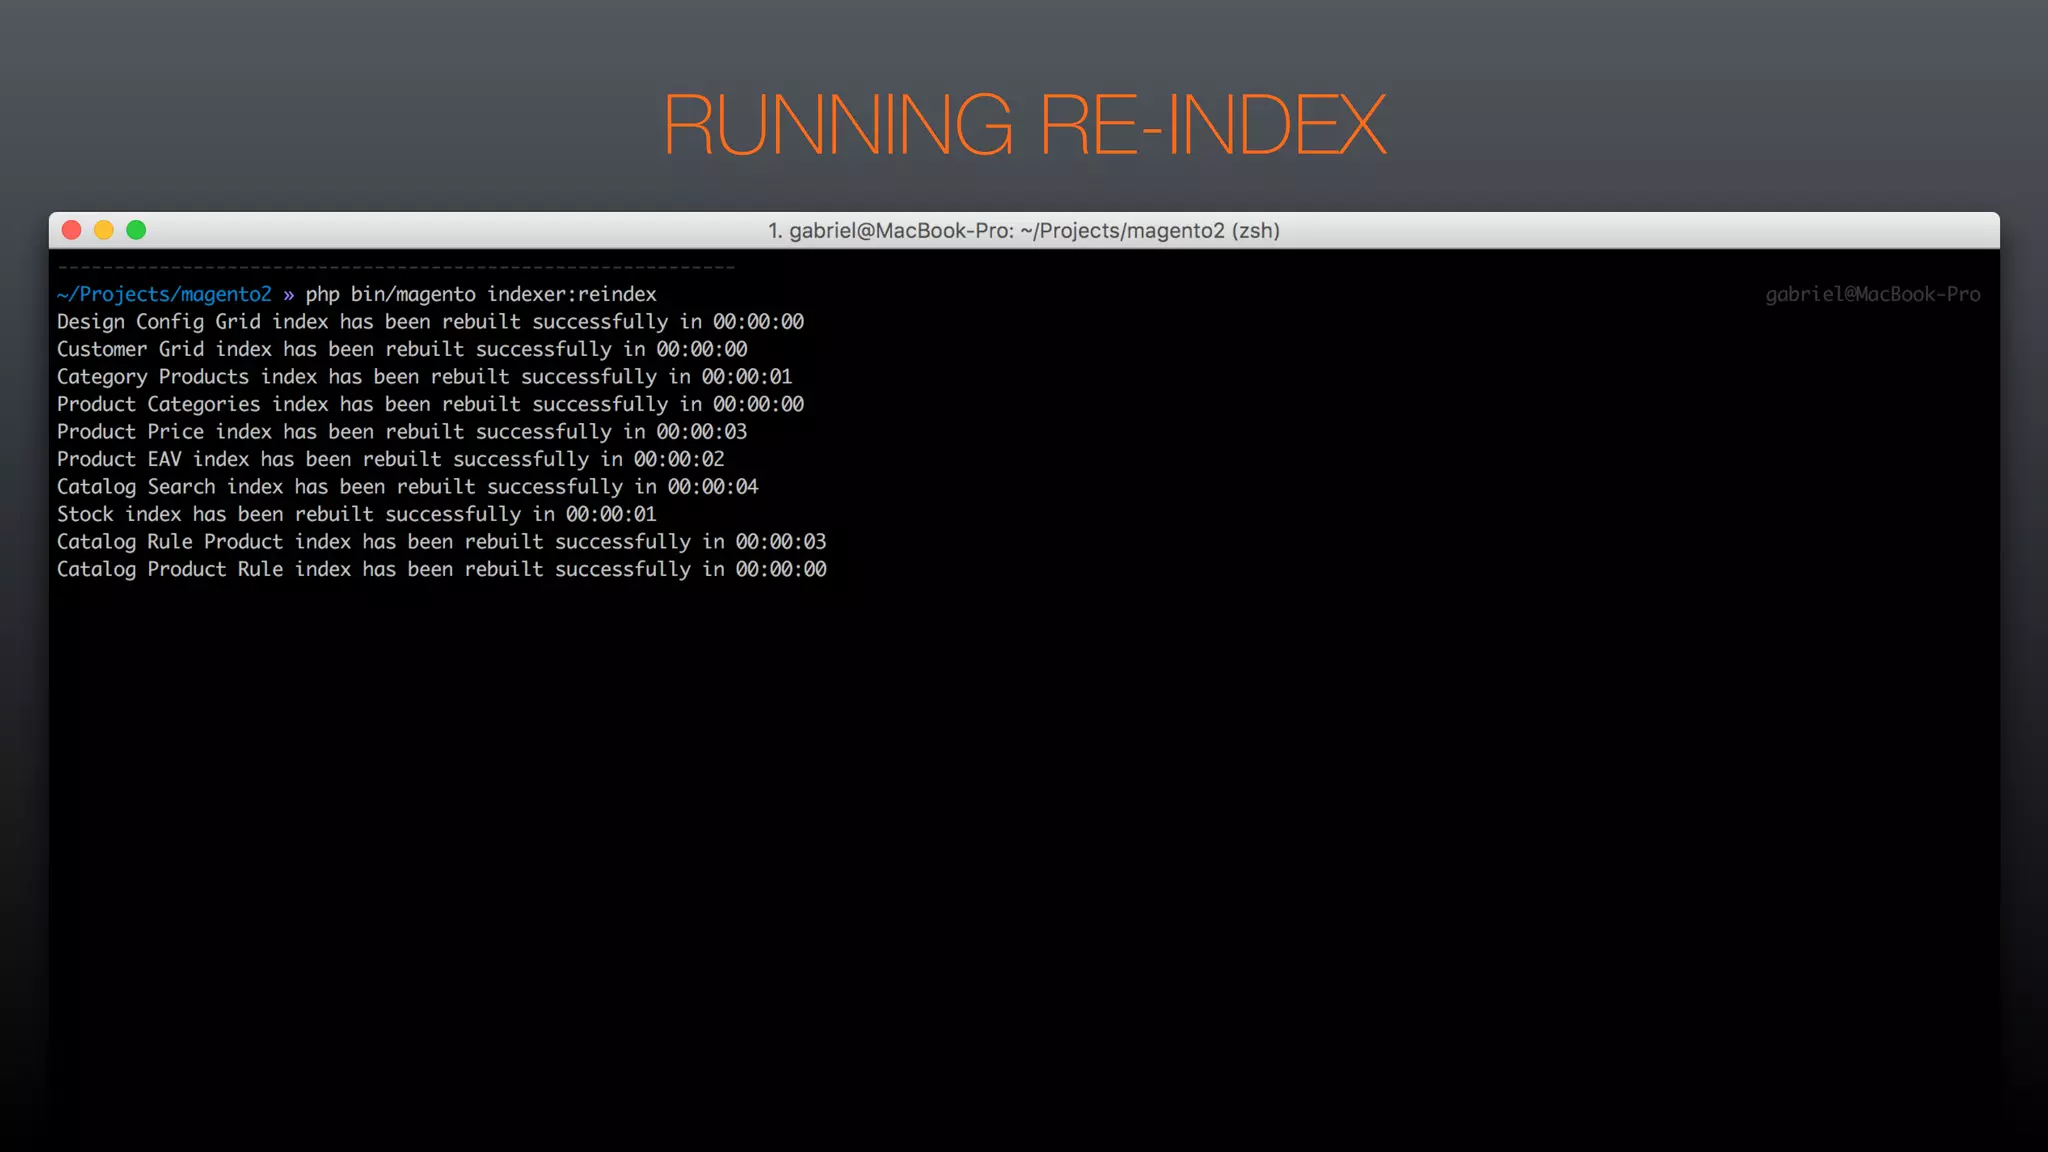The height and width of the screenshot is (1152, 2048).
Task: Click the 'Product Categories index' output line
Action: point(430,404)
